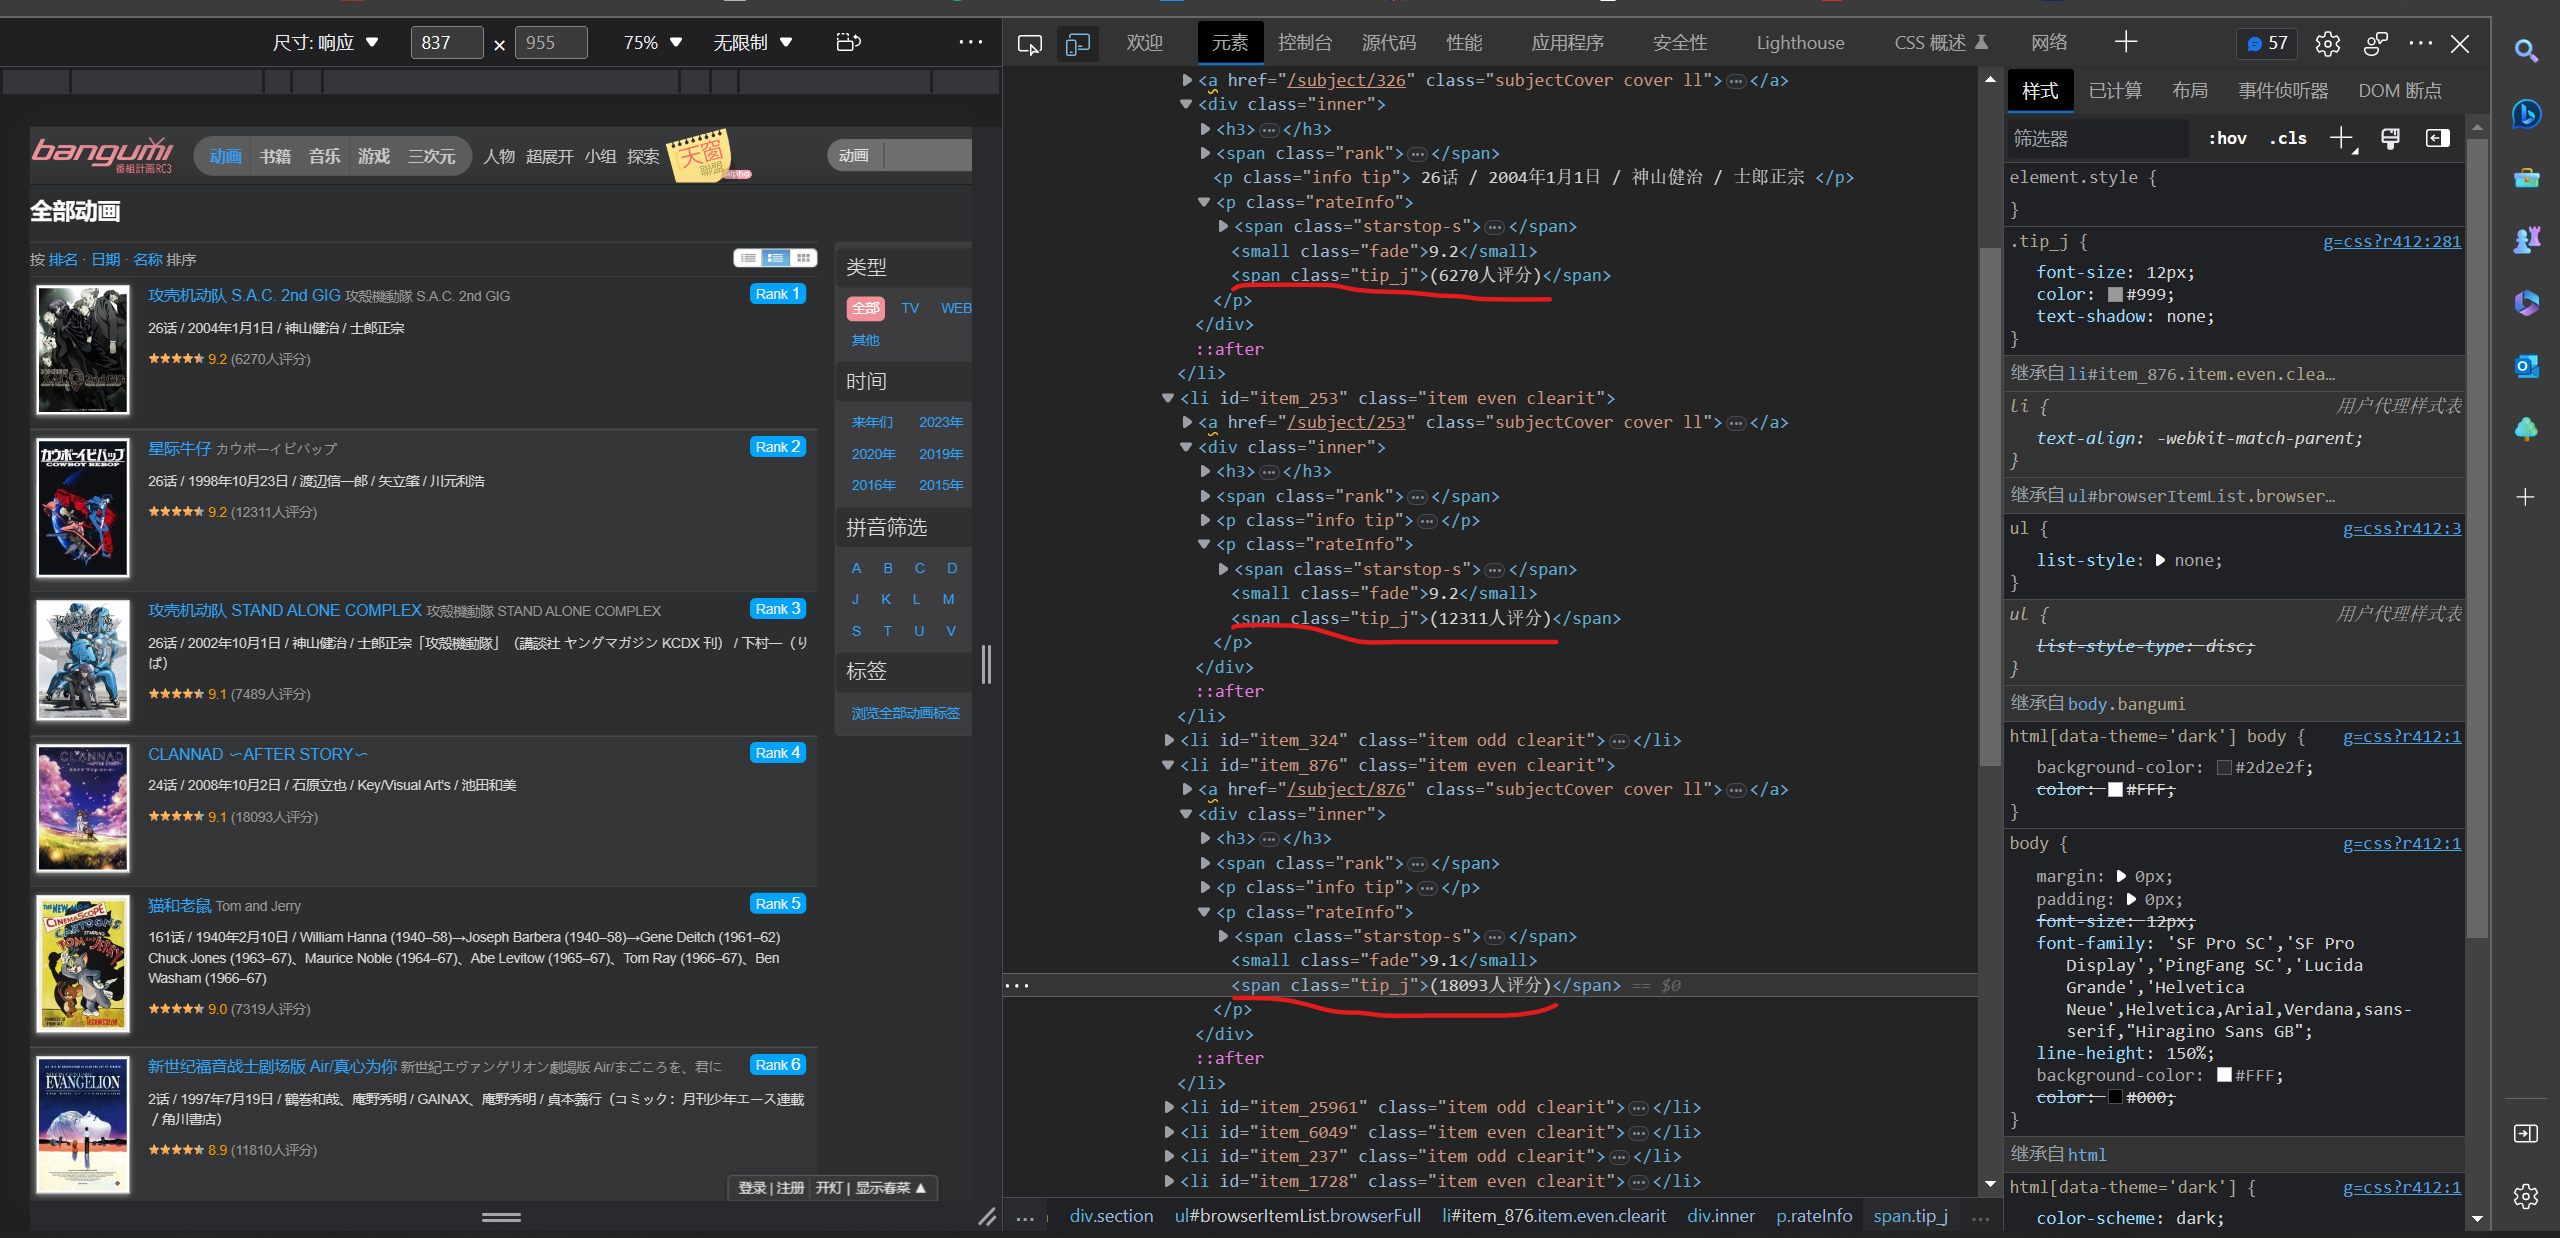Click the #999 color swatch
2560x1238 pixels.
[2115, 294]
